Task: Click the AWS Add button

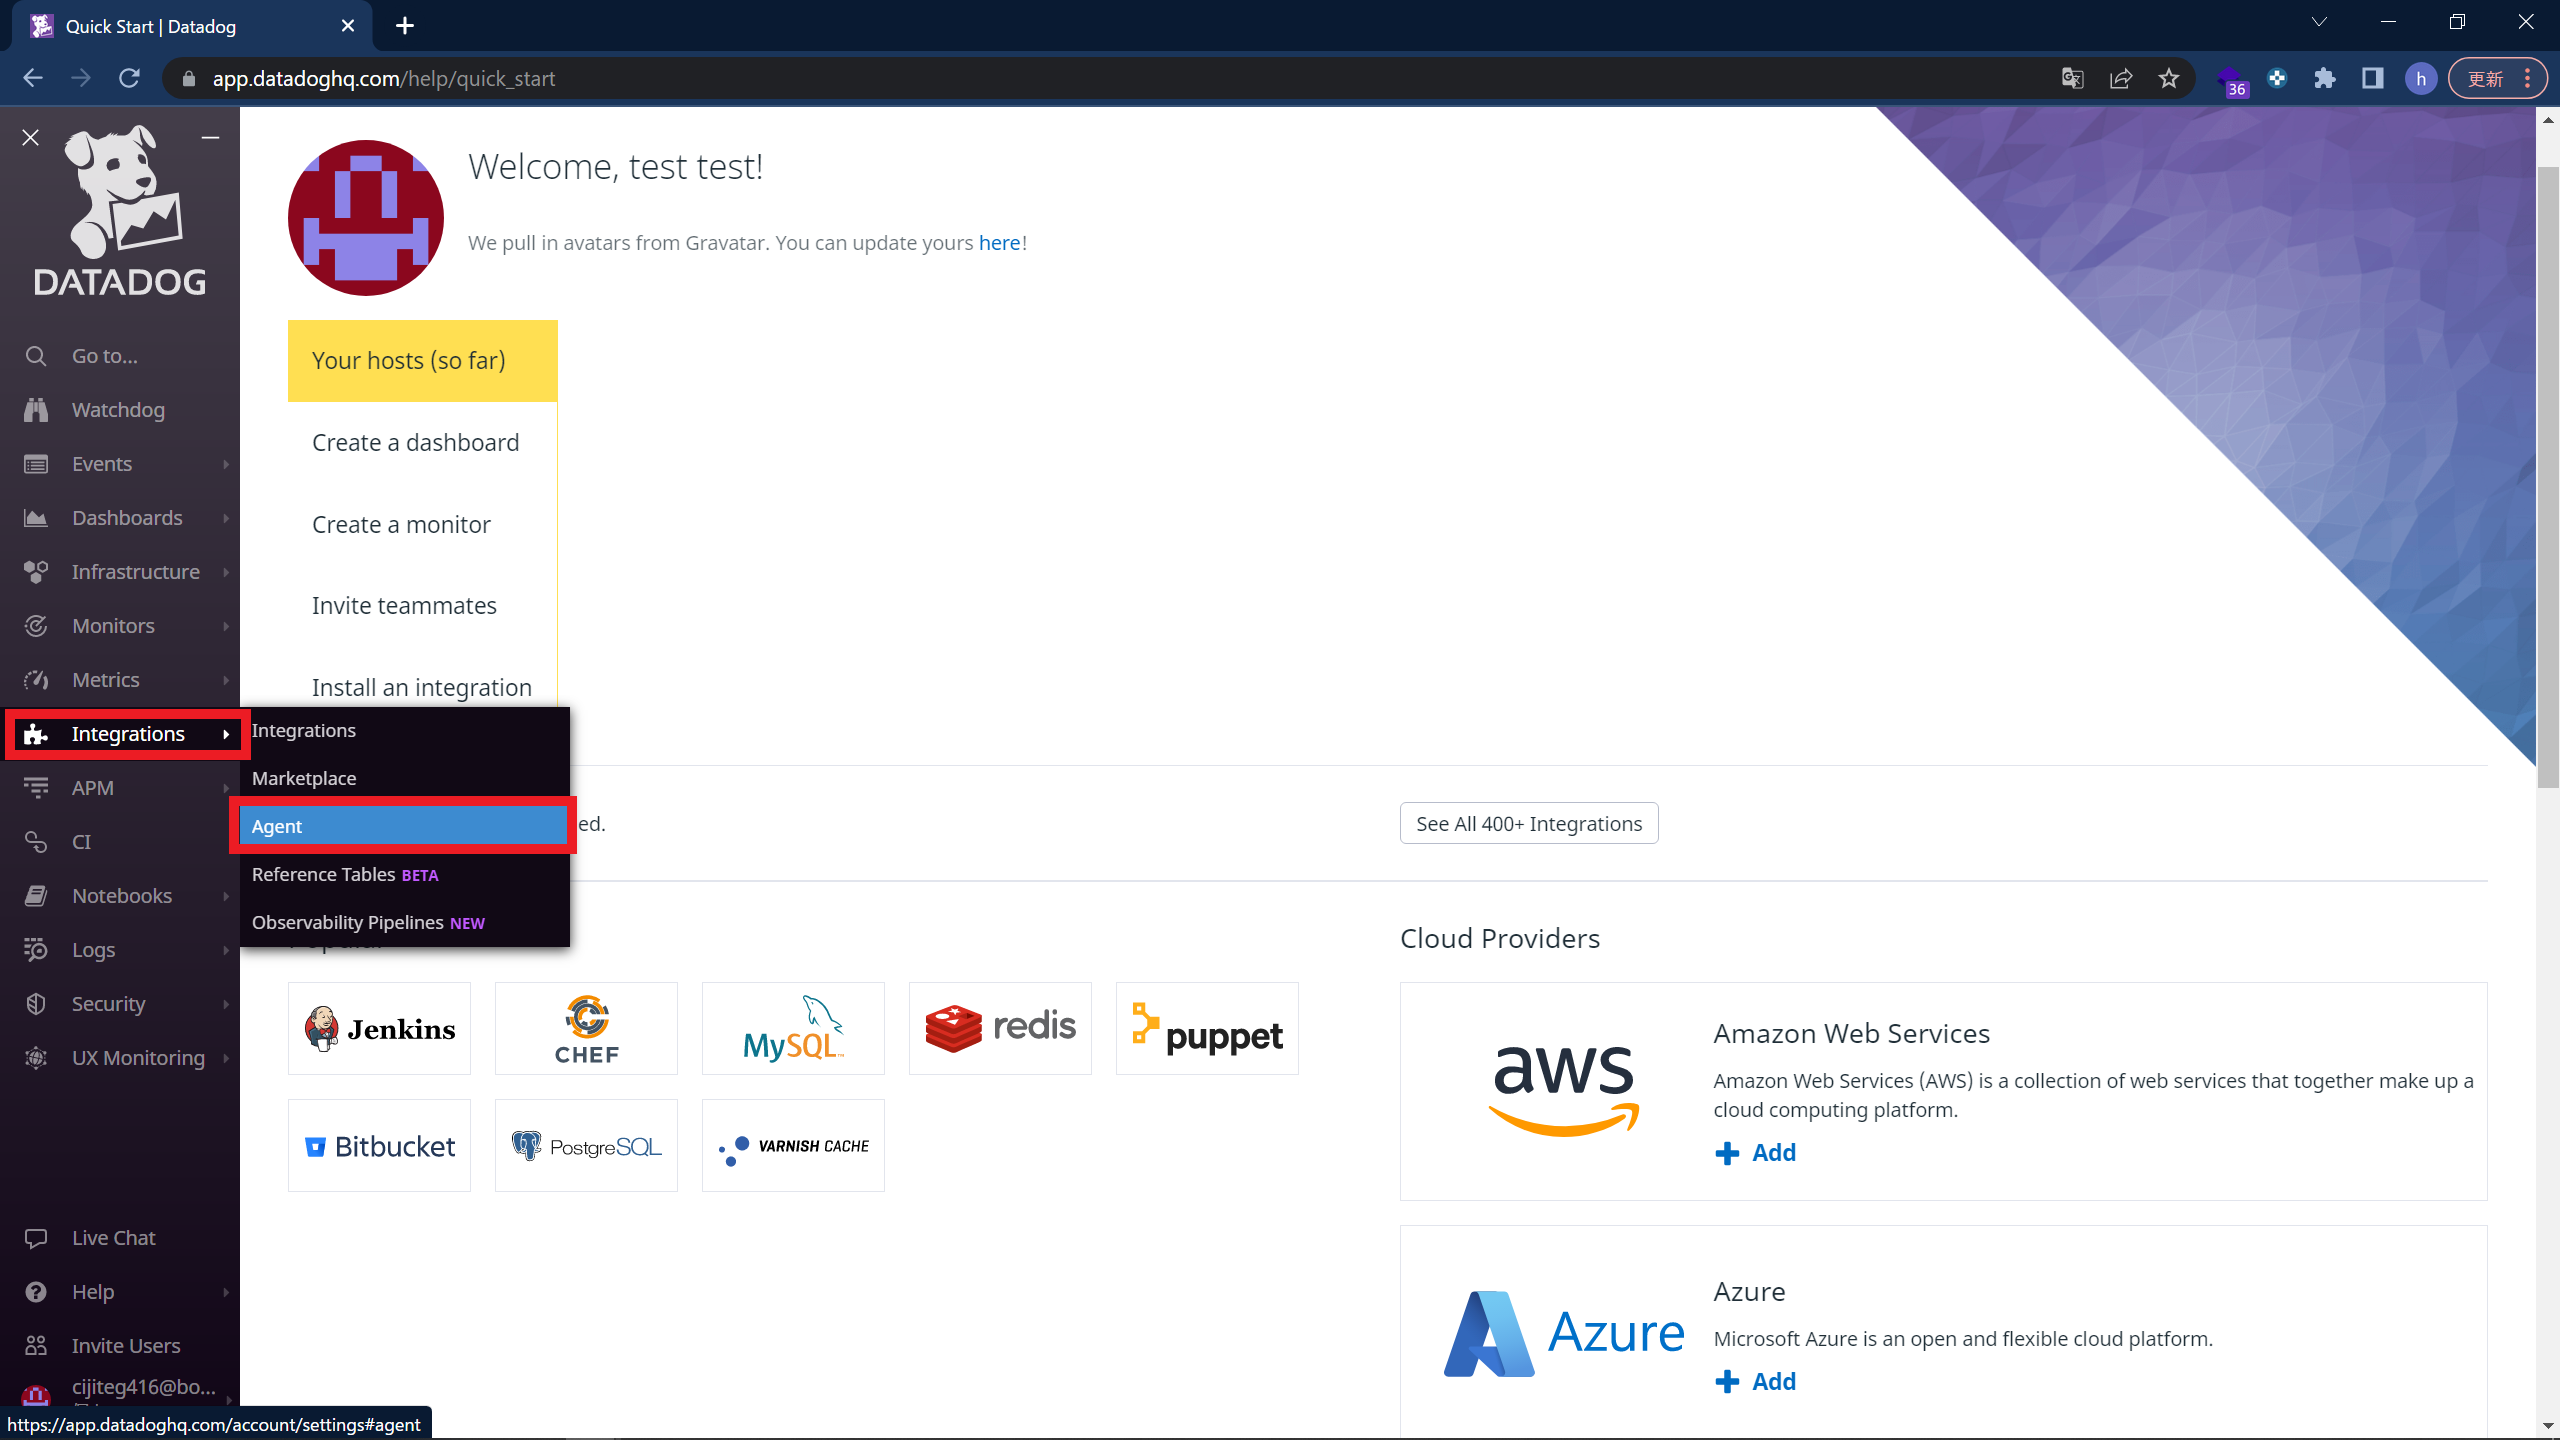Action: pos(1755,1152)
